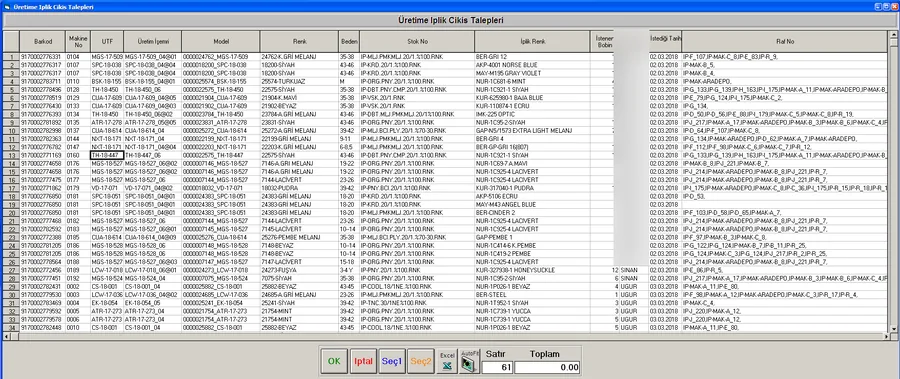Click UTF cell TH-18-447 in row 13
The width and height of the screenshot is (900, 379).
pyautogui.click(x=107, y=155)
